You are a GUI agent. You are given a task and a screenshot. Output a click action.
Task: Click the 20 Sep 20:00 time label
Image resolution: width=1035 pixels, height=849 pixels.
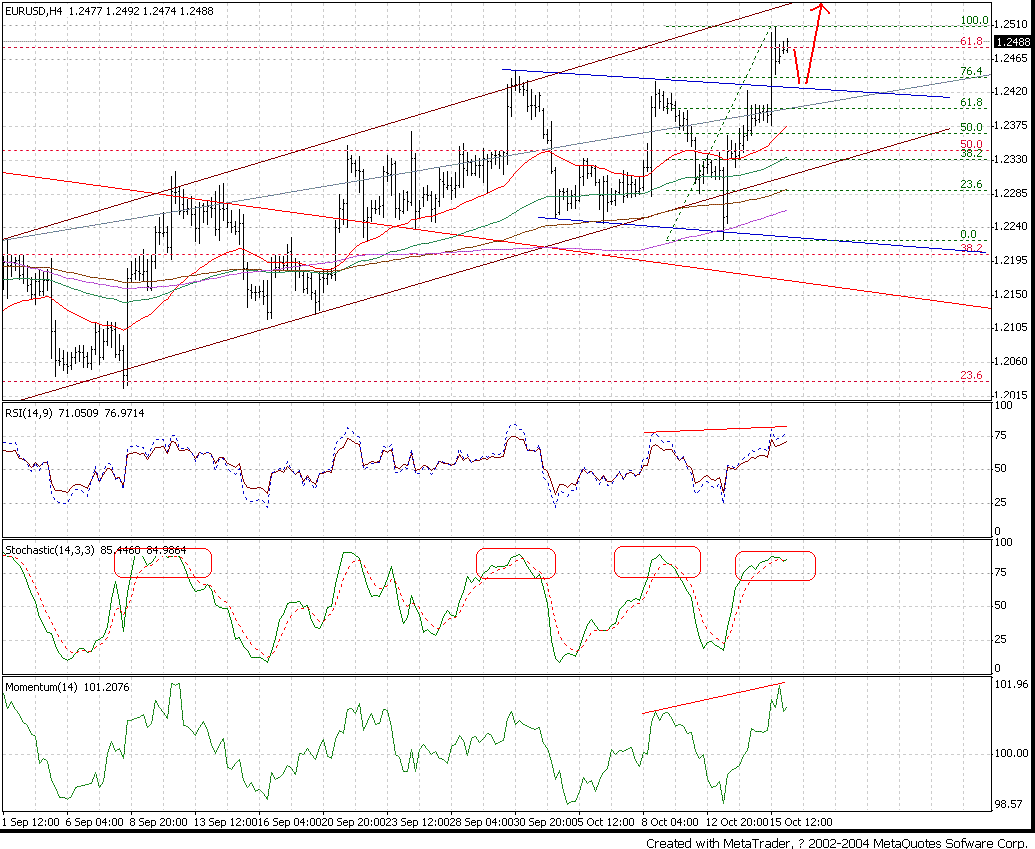(x=354, y=822)
